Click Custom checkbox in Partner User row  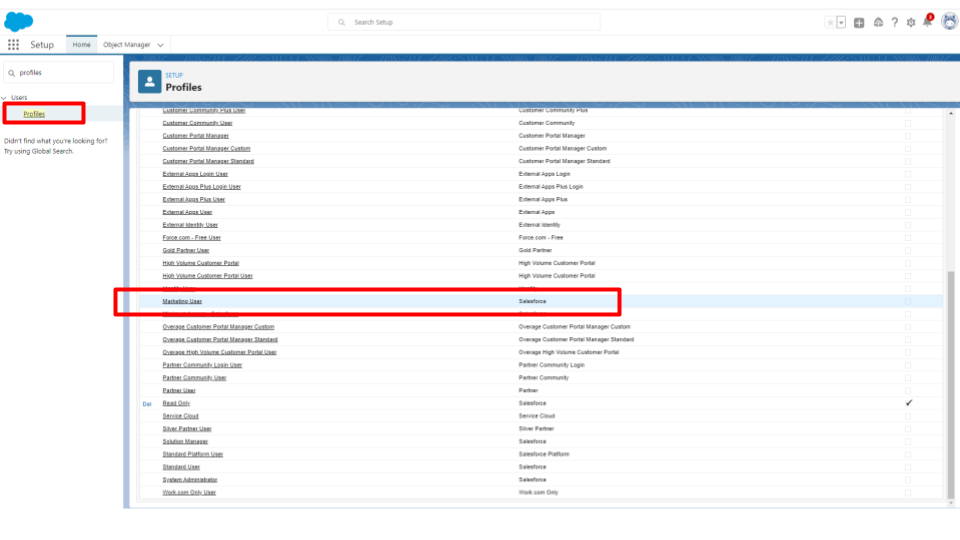pos(908,391)
